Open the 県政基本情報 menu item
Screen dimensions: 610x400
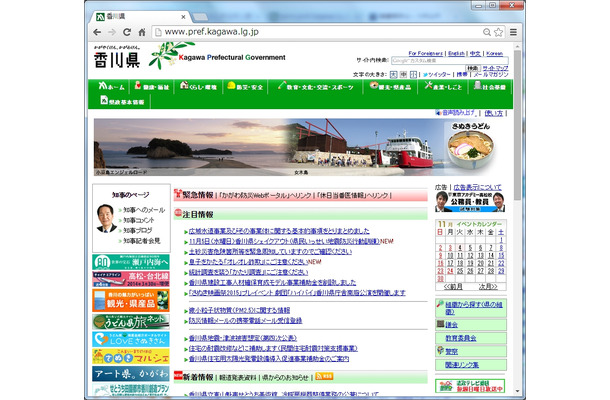[x=122, y=101]
